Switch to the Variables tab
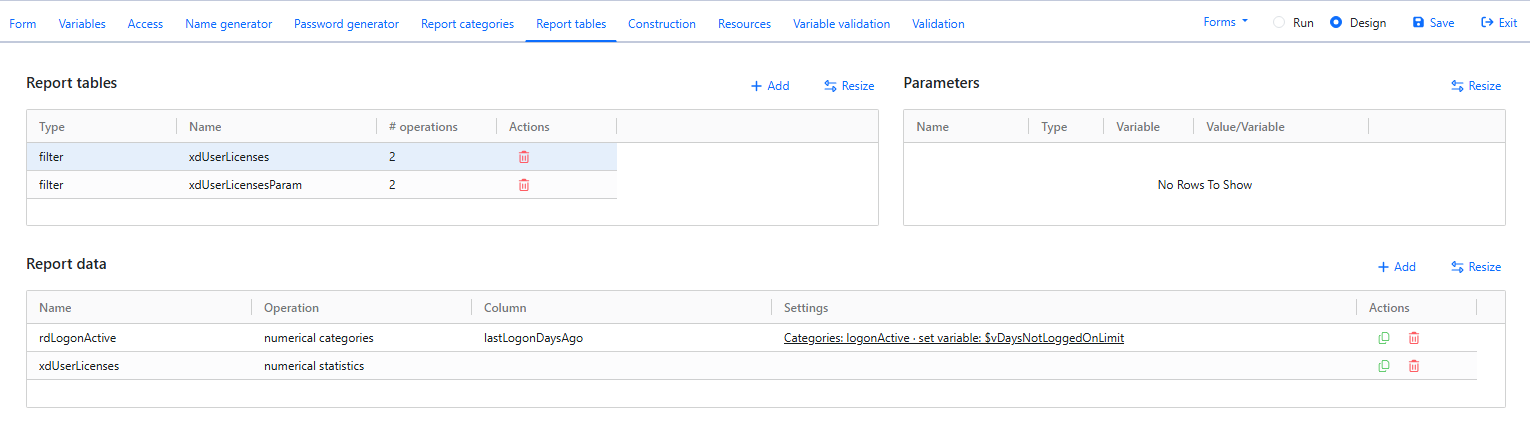Image resolution: width=1530 pixels, height=445 pixels. pos(82,24)
